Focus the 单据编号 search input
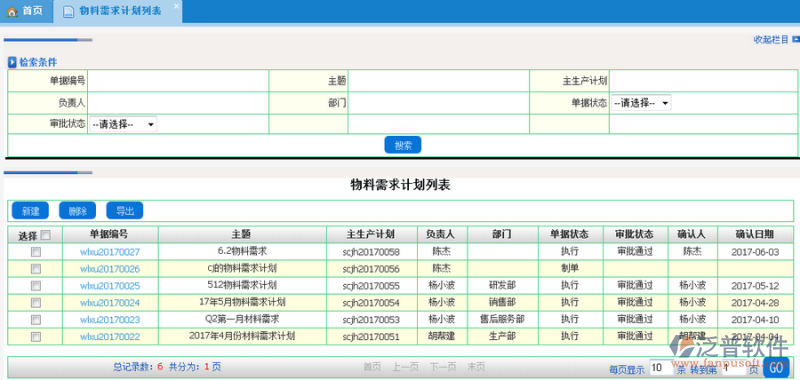The width and height of the screenshot is (800, 380). click(178, 81)
